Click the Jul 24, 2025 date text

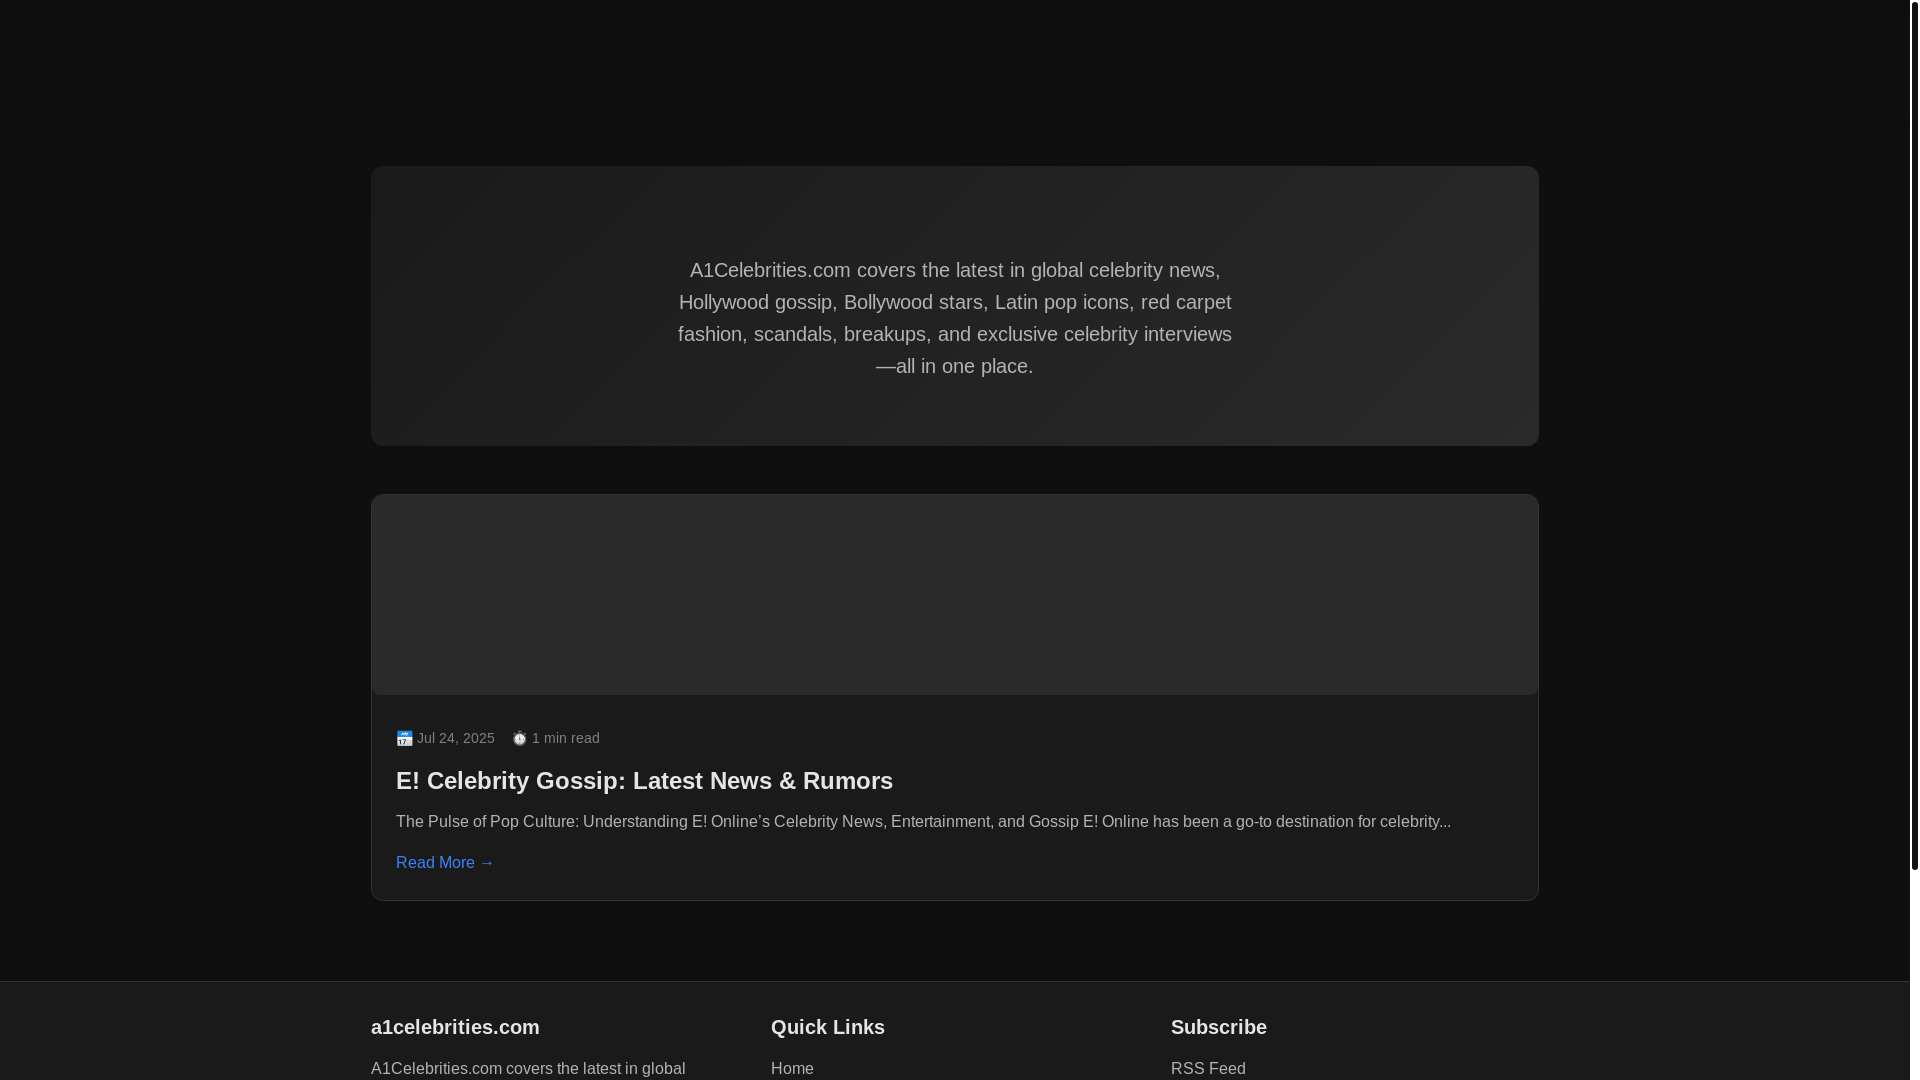456,738
